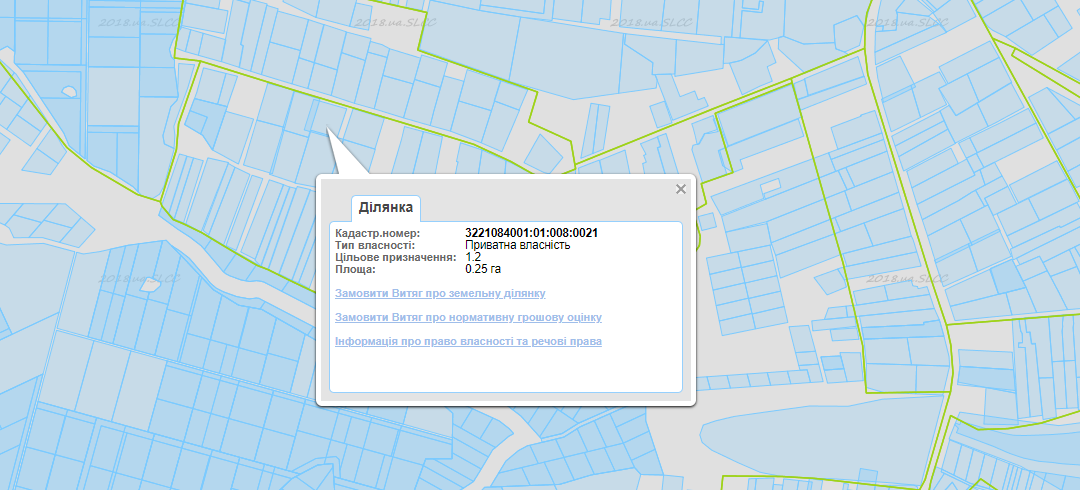Image resolution: width=1080 pixels, height=490 pixels.
Task: Click the purpose code value "1.2"
Action: click(473, 257)
